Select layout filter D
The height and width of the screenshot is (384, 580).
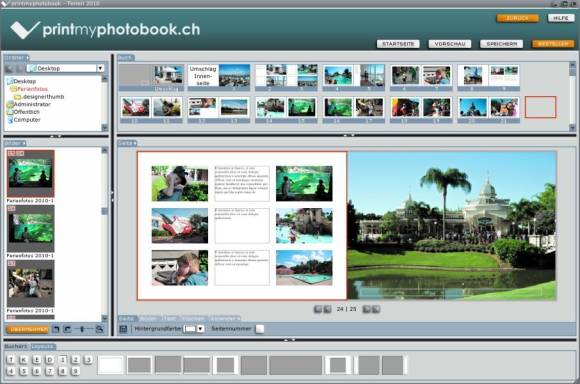tap(50, 360)
